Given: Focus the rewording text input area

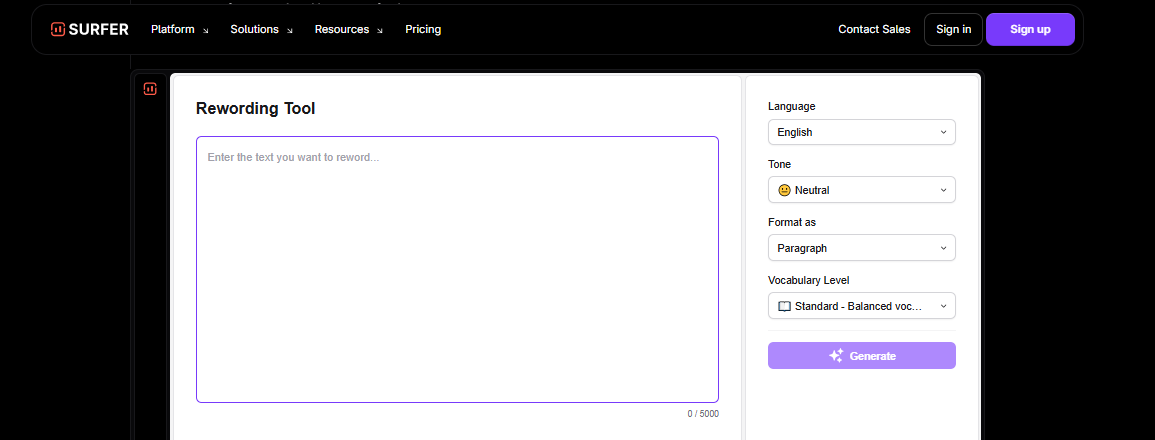Looking at the screenshot, I should (x=457, y=270).
